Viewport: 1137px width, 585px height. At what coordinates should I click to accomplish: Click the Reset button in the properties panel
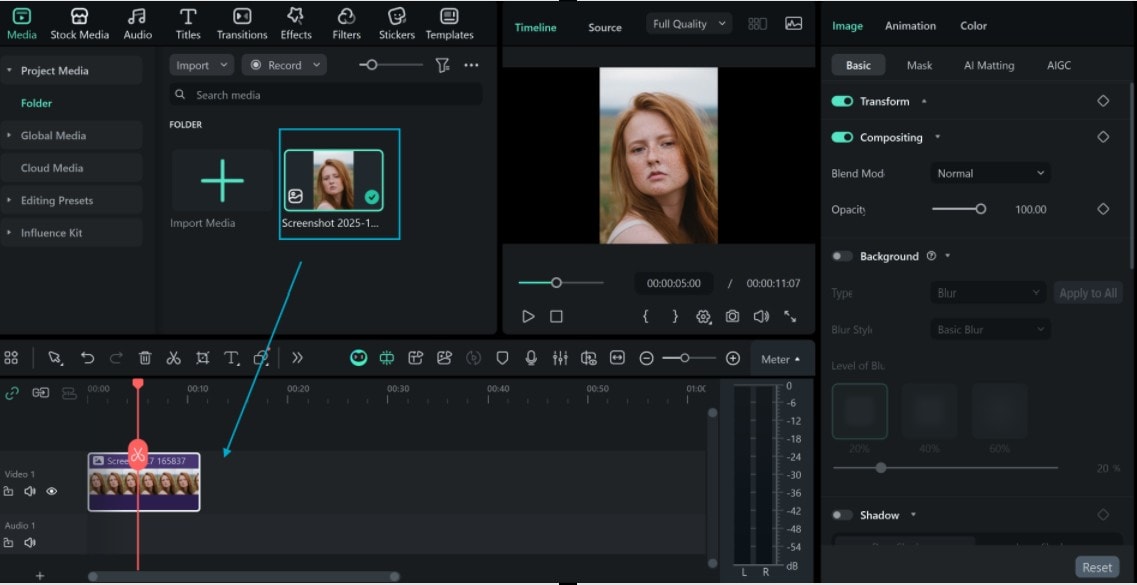1097,566
